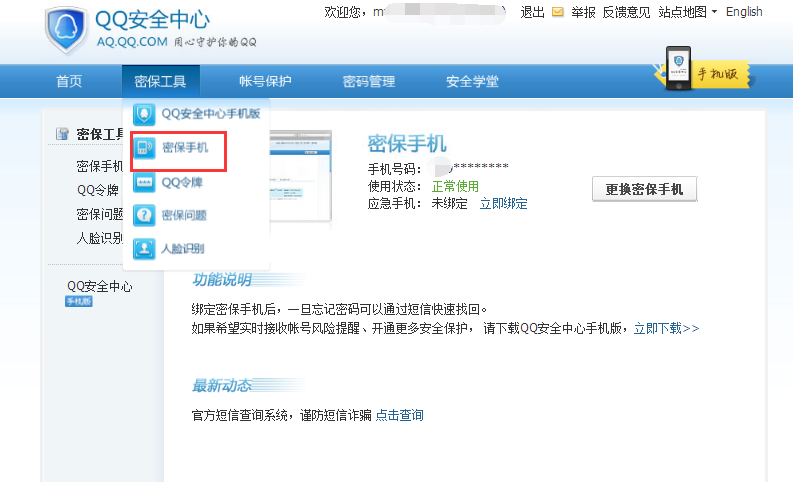Click the 密保工具 sidebar header icon

tap(62, 134)
